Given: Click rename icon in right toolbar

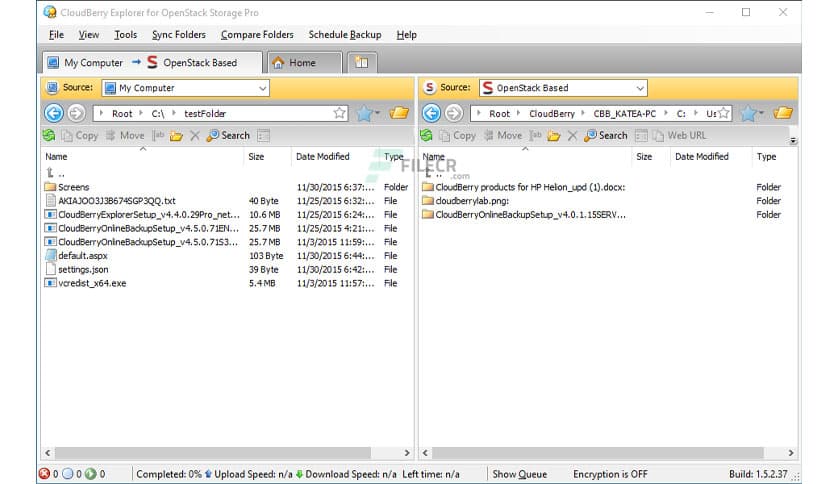Looking at the screenshot, I should 536,135.
